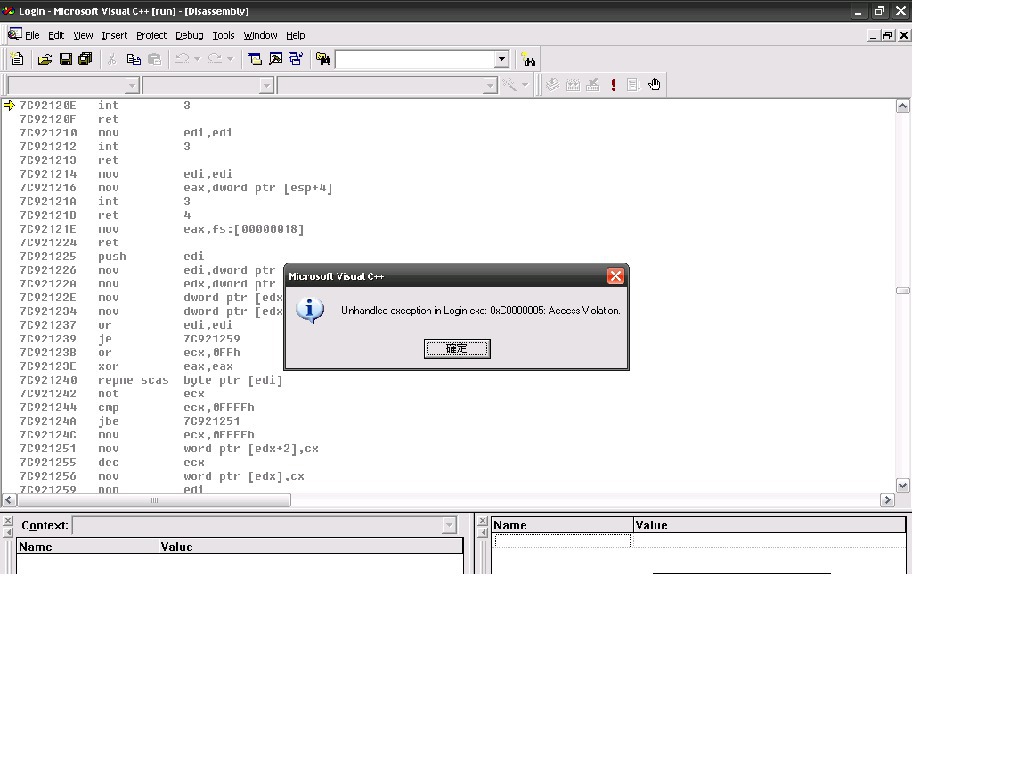
Task: Click the Open file folder icon
Action: click(44, 59)
